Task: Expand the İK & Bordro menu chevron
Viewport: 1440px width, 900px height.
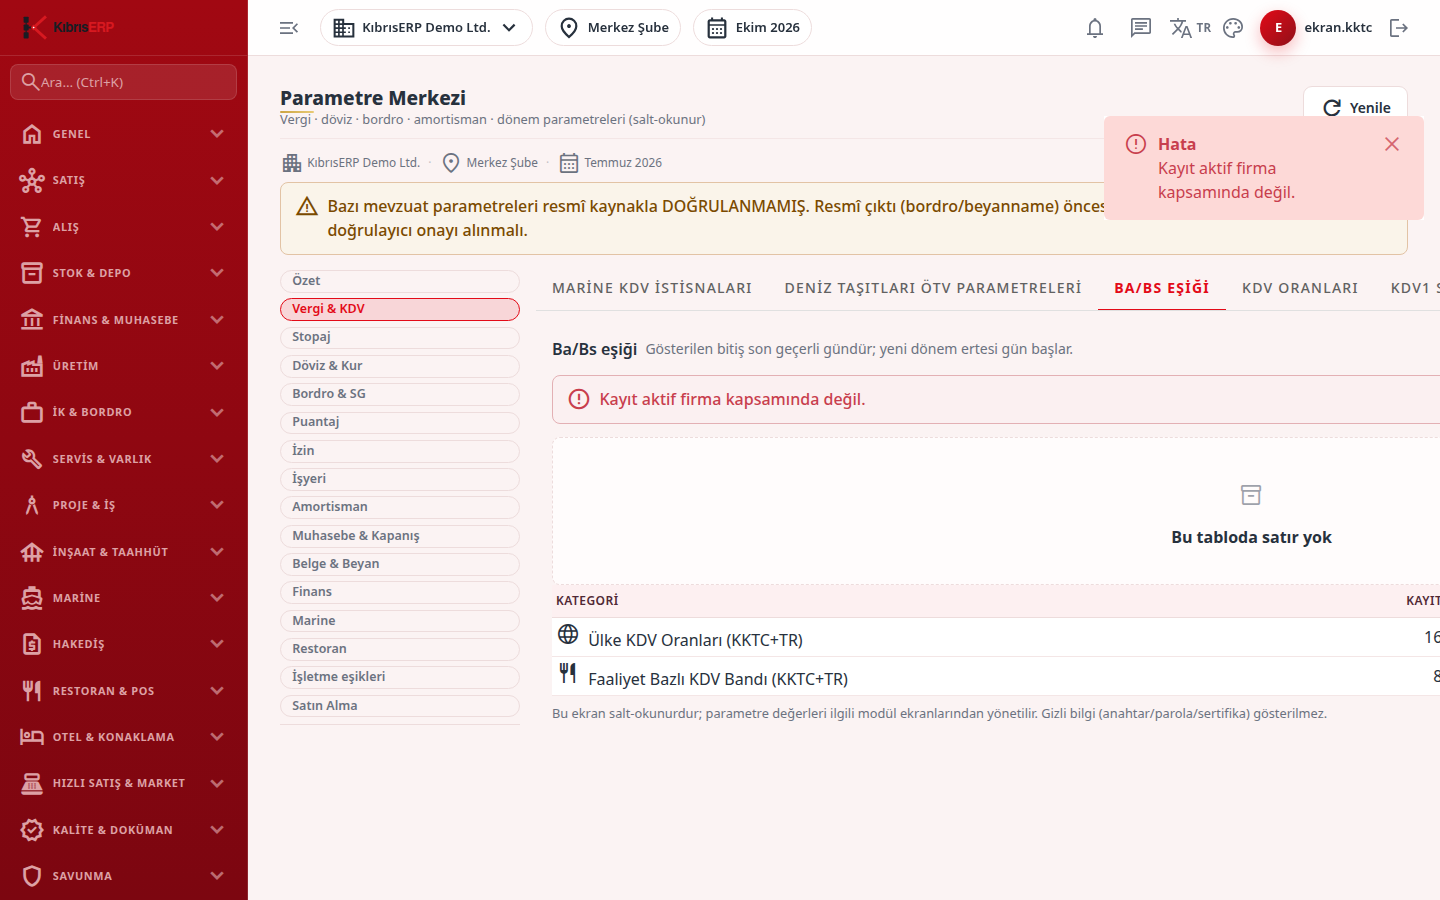Action: [x=217, y=412]
